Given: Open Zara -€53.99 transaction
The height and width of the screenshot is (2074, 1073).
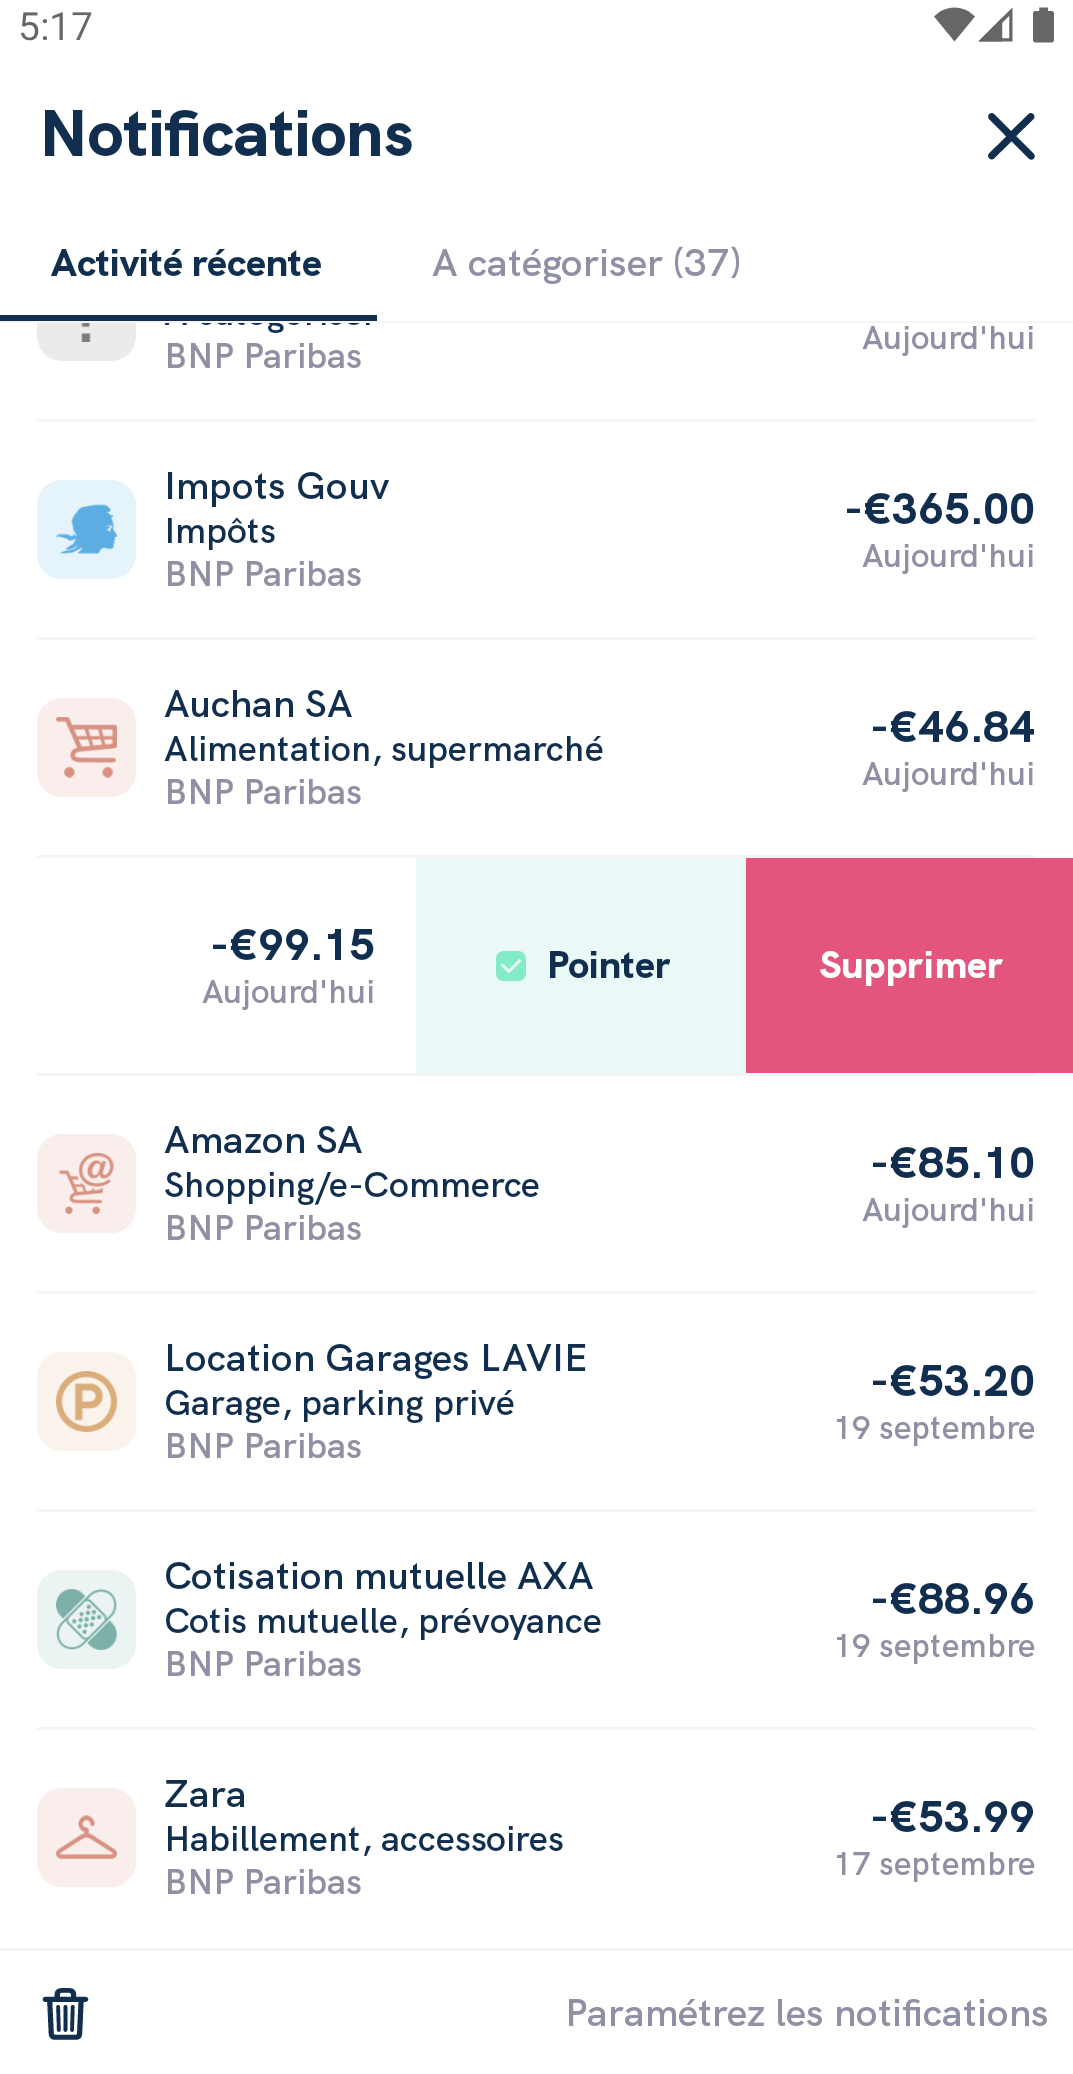Looking at the screenshot, I should click(536, 1837).
